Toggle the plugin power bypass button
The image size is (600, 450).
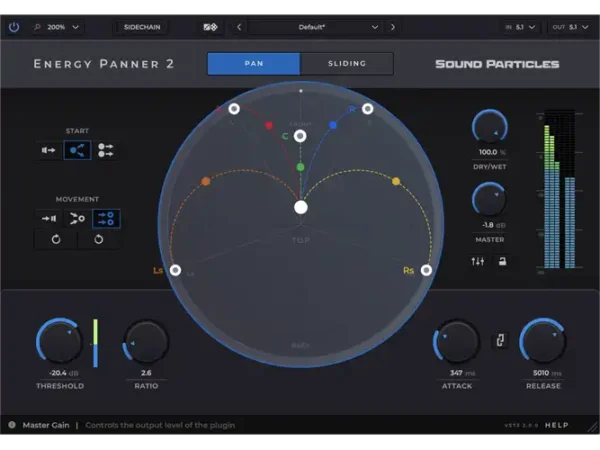click(14, 27)
